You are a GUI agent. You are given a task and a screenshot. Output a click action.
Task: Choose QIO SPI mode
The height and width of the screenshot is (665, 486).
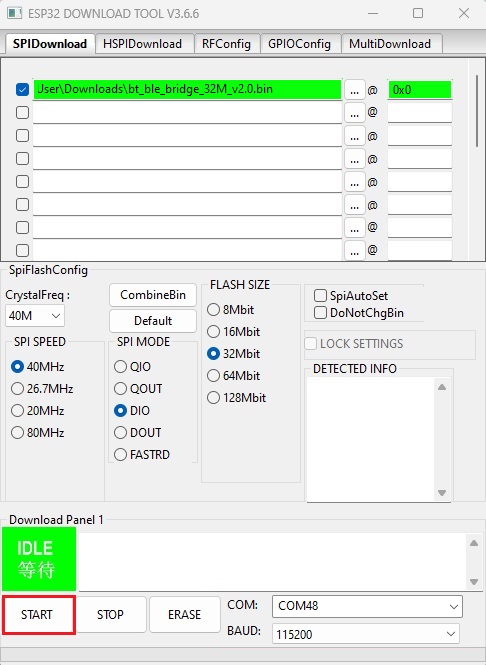coord(132,366)
